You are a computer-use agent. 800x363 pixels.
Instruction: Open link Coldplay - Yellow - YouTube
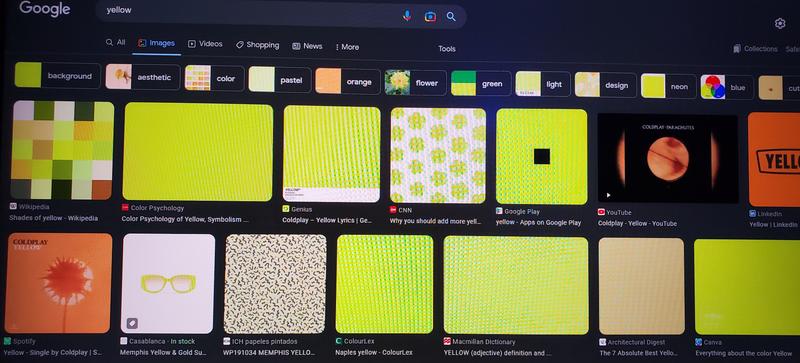637,224
